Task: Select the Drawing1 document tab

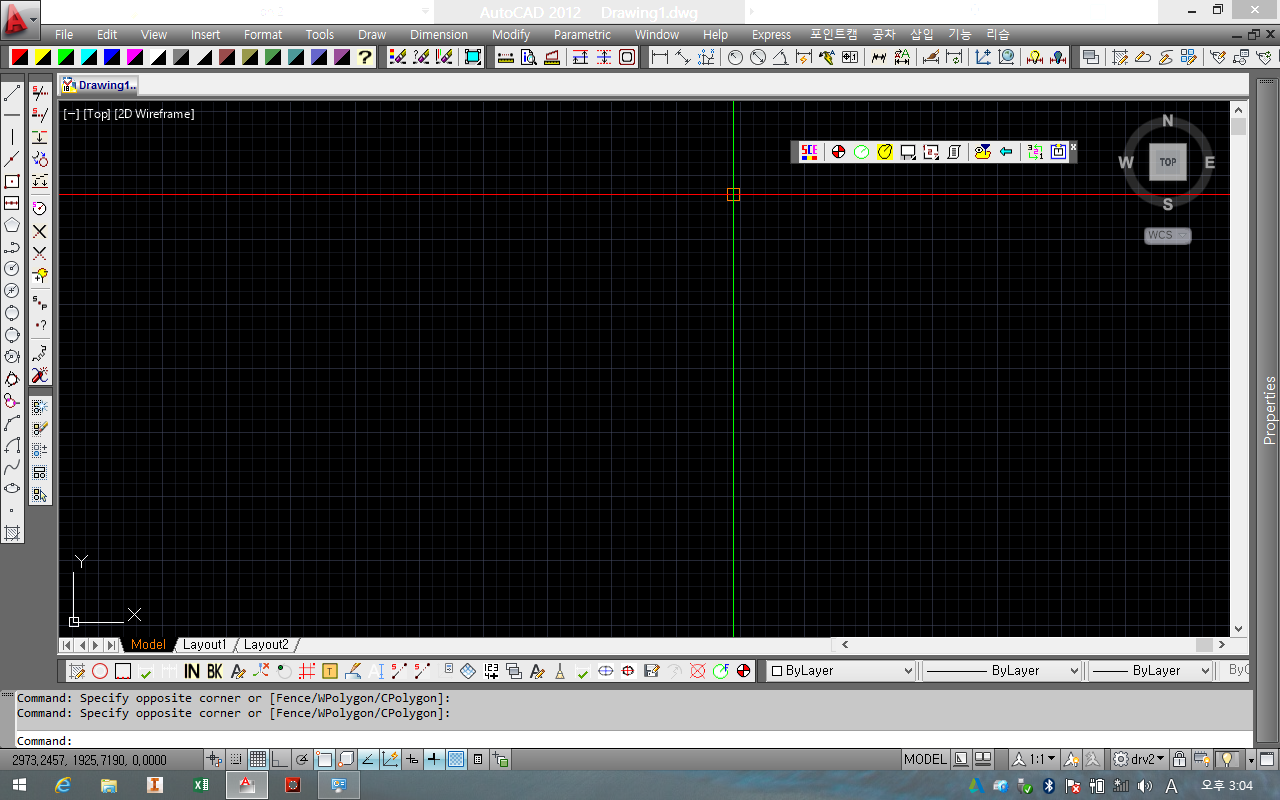Action: [99, 85]
